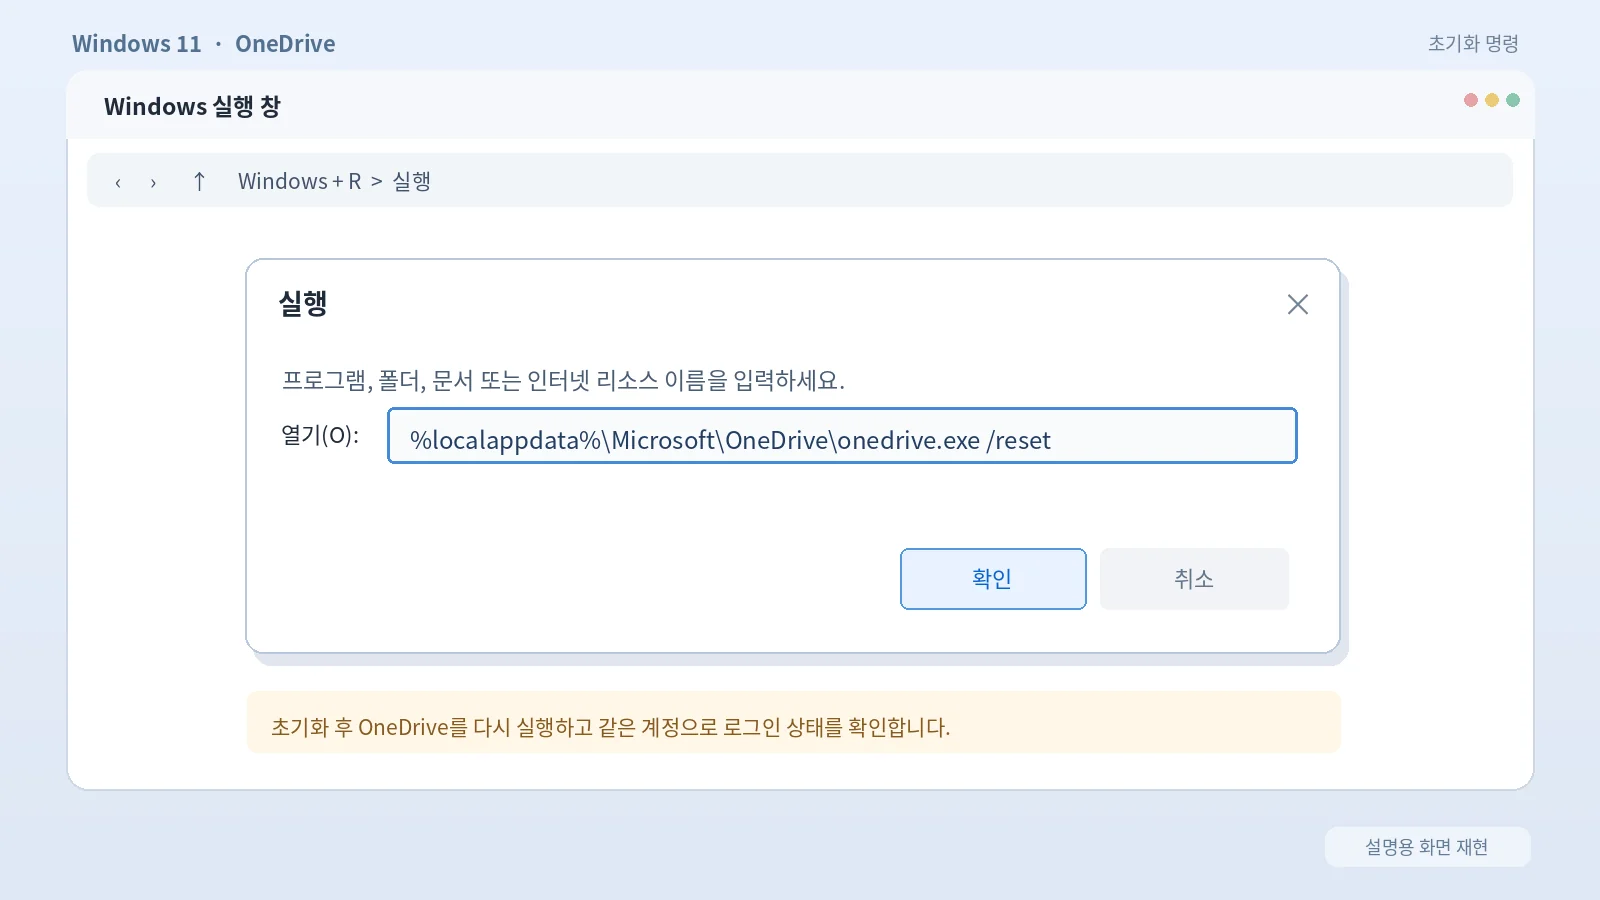This screenshot has width=1600, height=900.
Task: Go back with the left chevron arrow
Action: (x=118, y=182)
